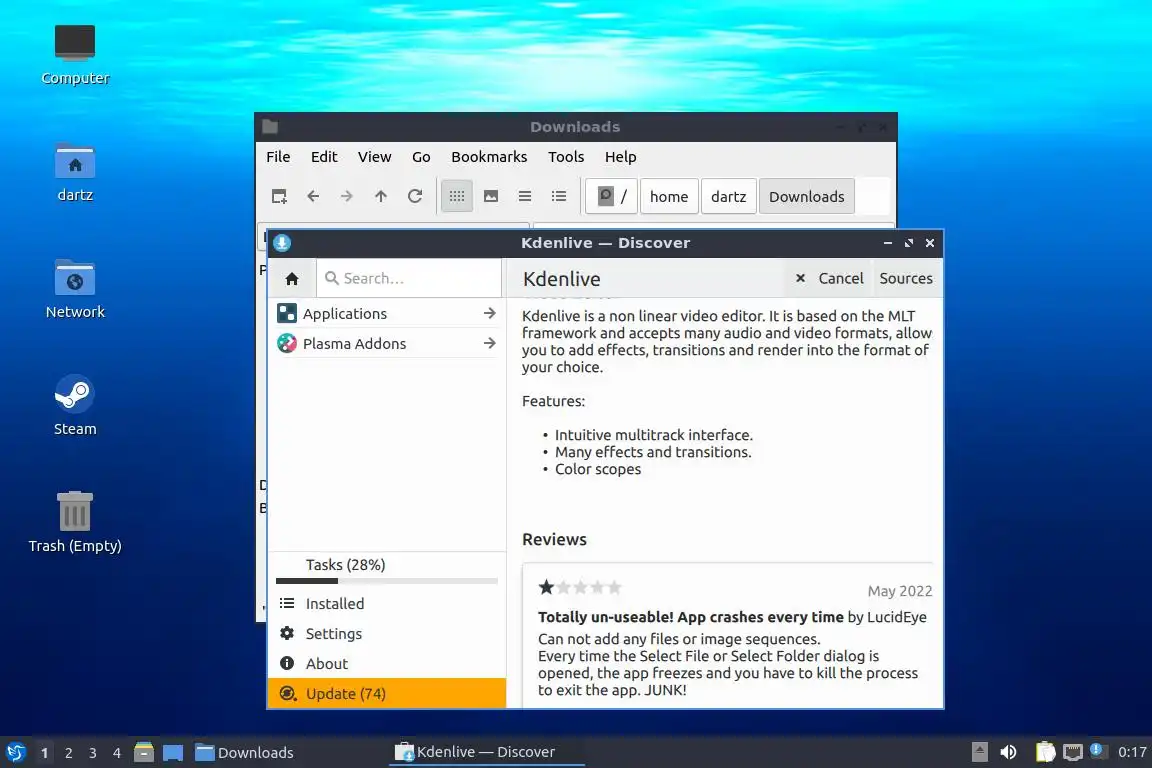Open the Trash (Empty) desktop icon
The image size is (1152, 768).
pyautogui.click(x=75, y=522)
